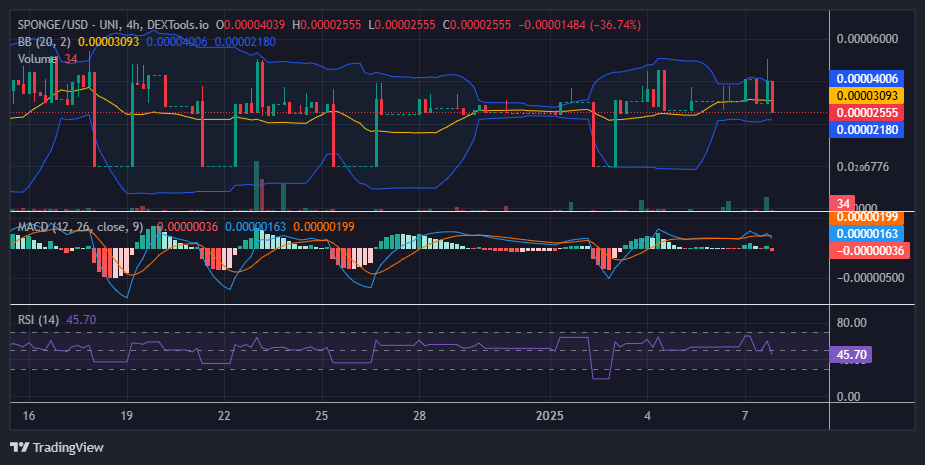Click the orange 0.00000199 tag on the MACD axis
This screenshot has height=465, width=925.
[x=866, y=217]
